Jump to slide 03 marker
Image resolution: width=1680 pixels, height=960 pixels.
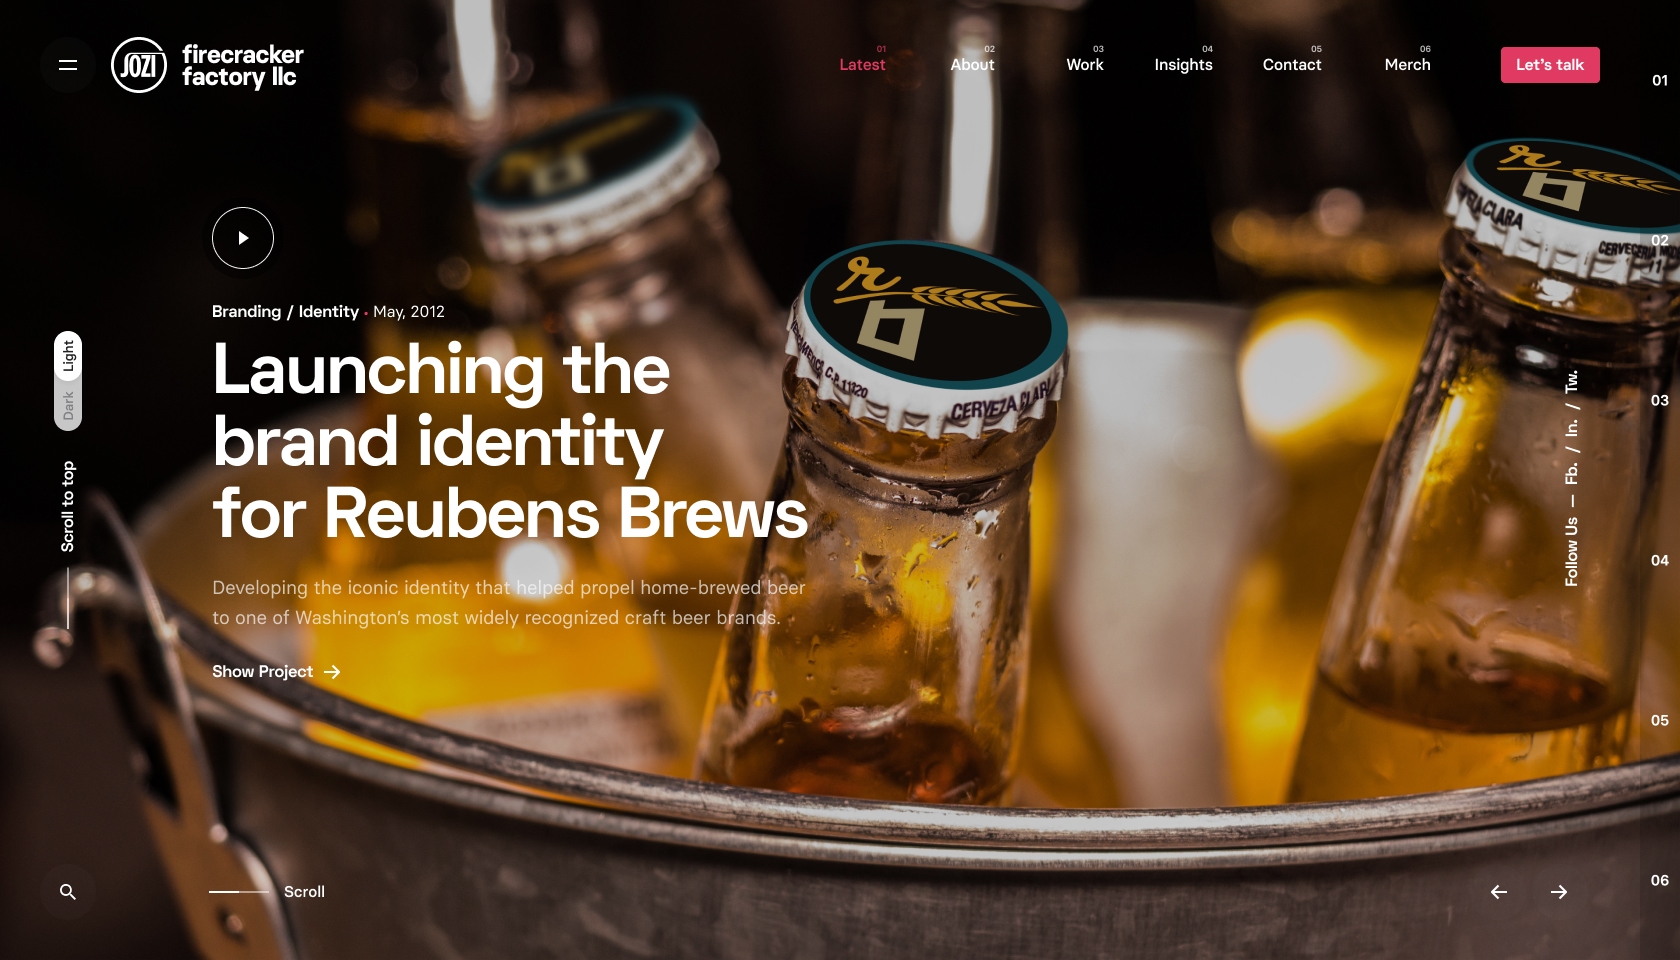click(x=1660, y=400)
